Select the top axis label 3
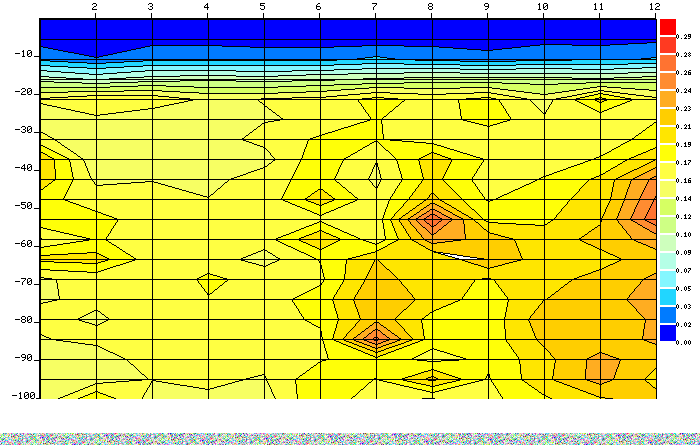The image size is (700, 445). (x=150, y=7)
